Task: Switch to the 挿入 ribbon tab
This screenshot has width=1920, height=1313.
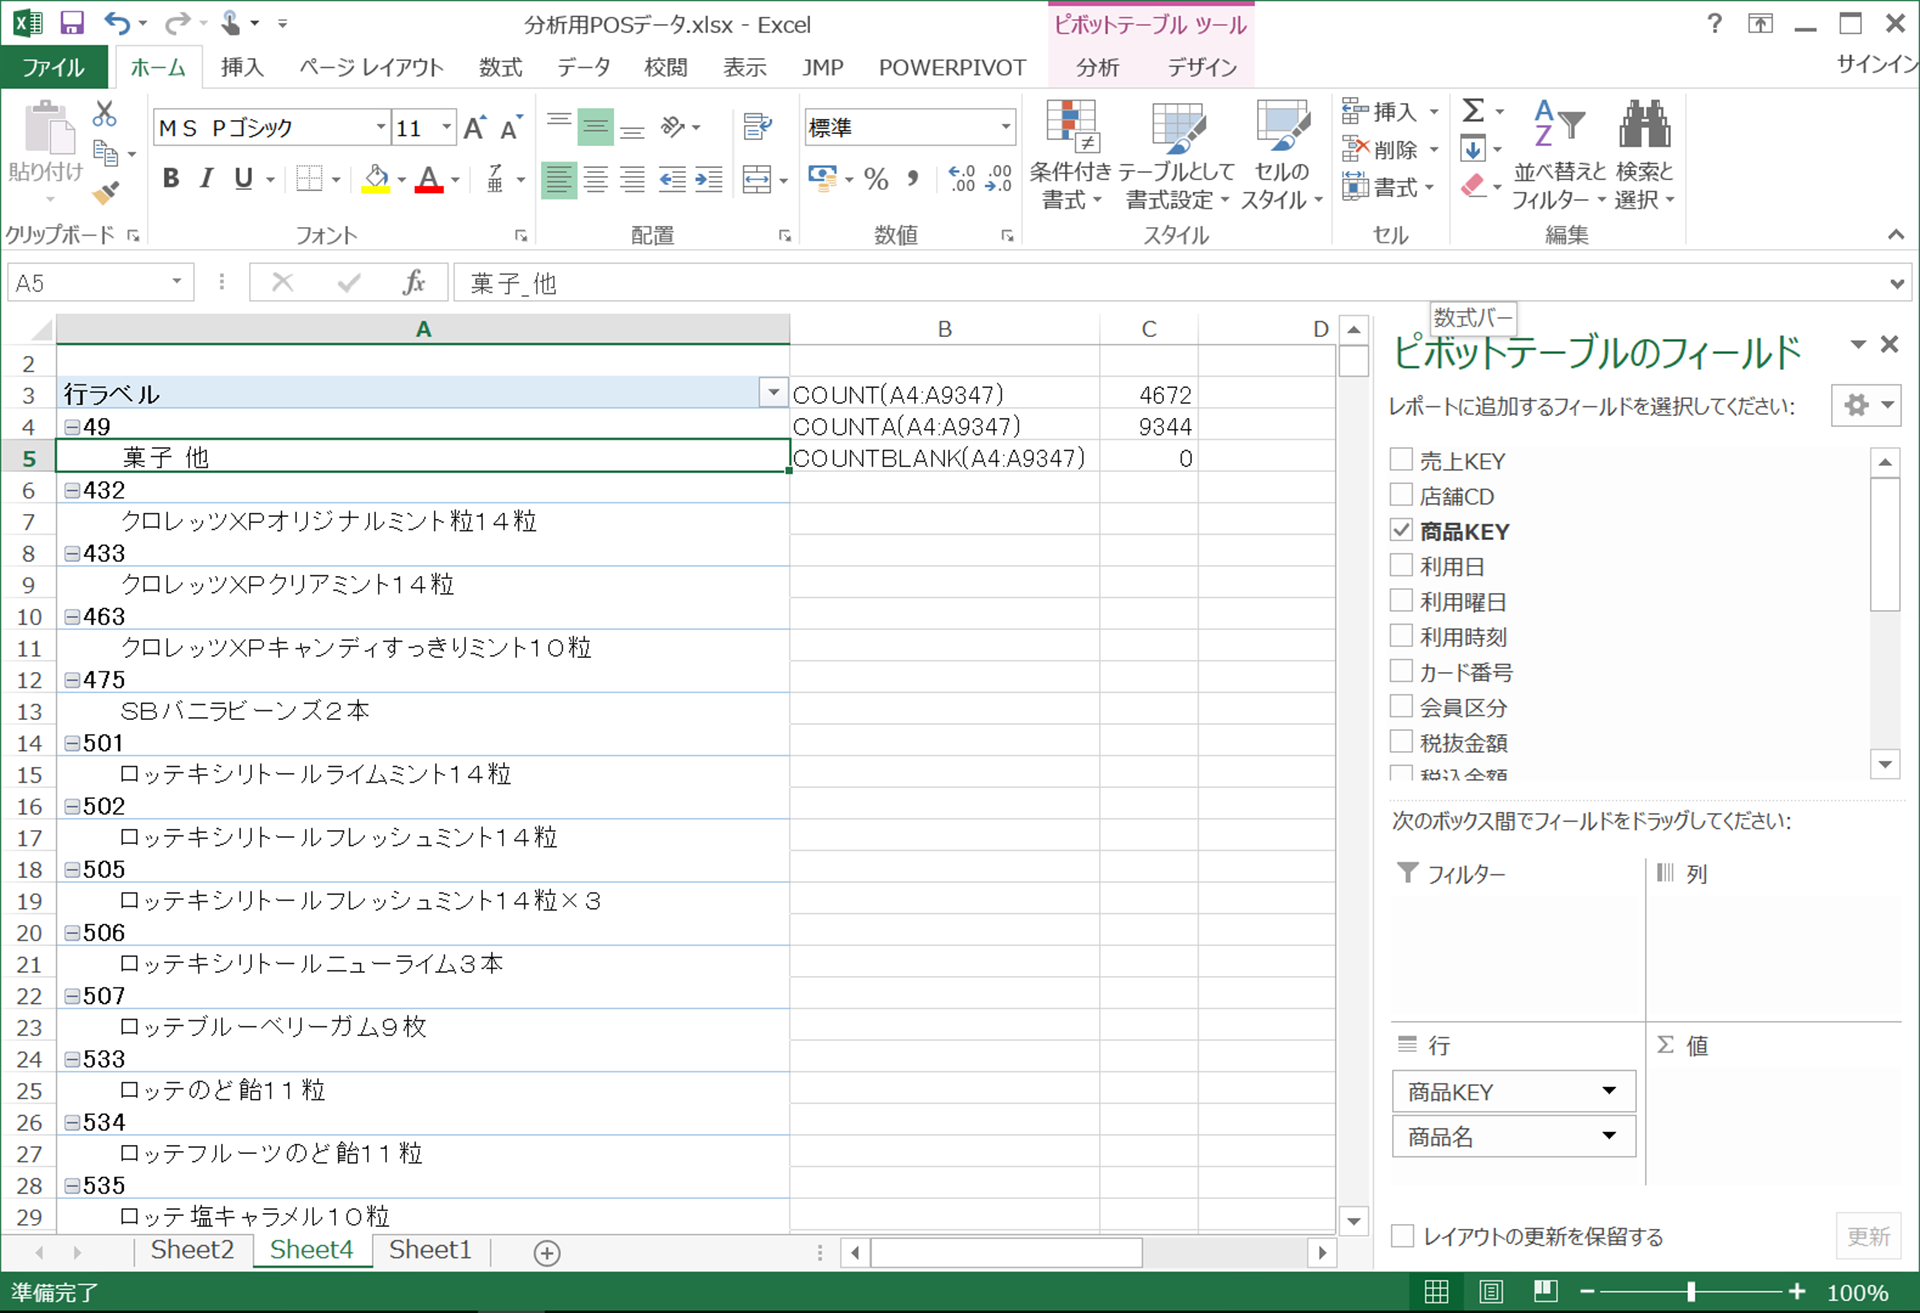Action: pyautogui.click(x=242, y=67)
